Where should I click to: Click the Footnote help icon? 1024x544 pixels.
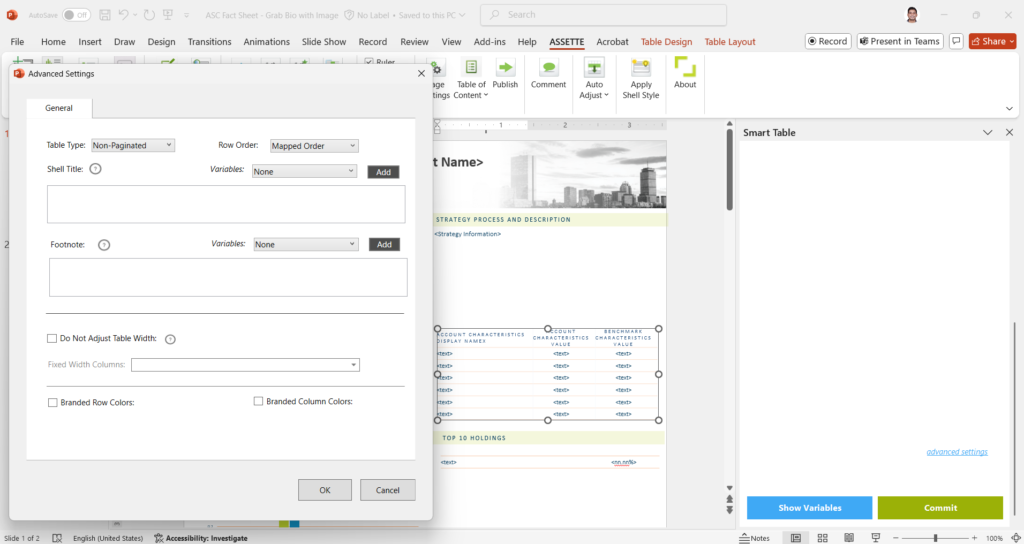click(x=104, y=244)
